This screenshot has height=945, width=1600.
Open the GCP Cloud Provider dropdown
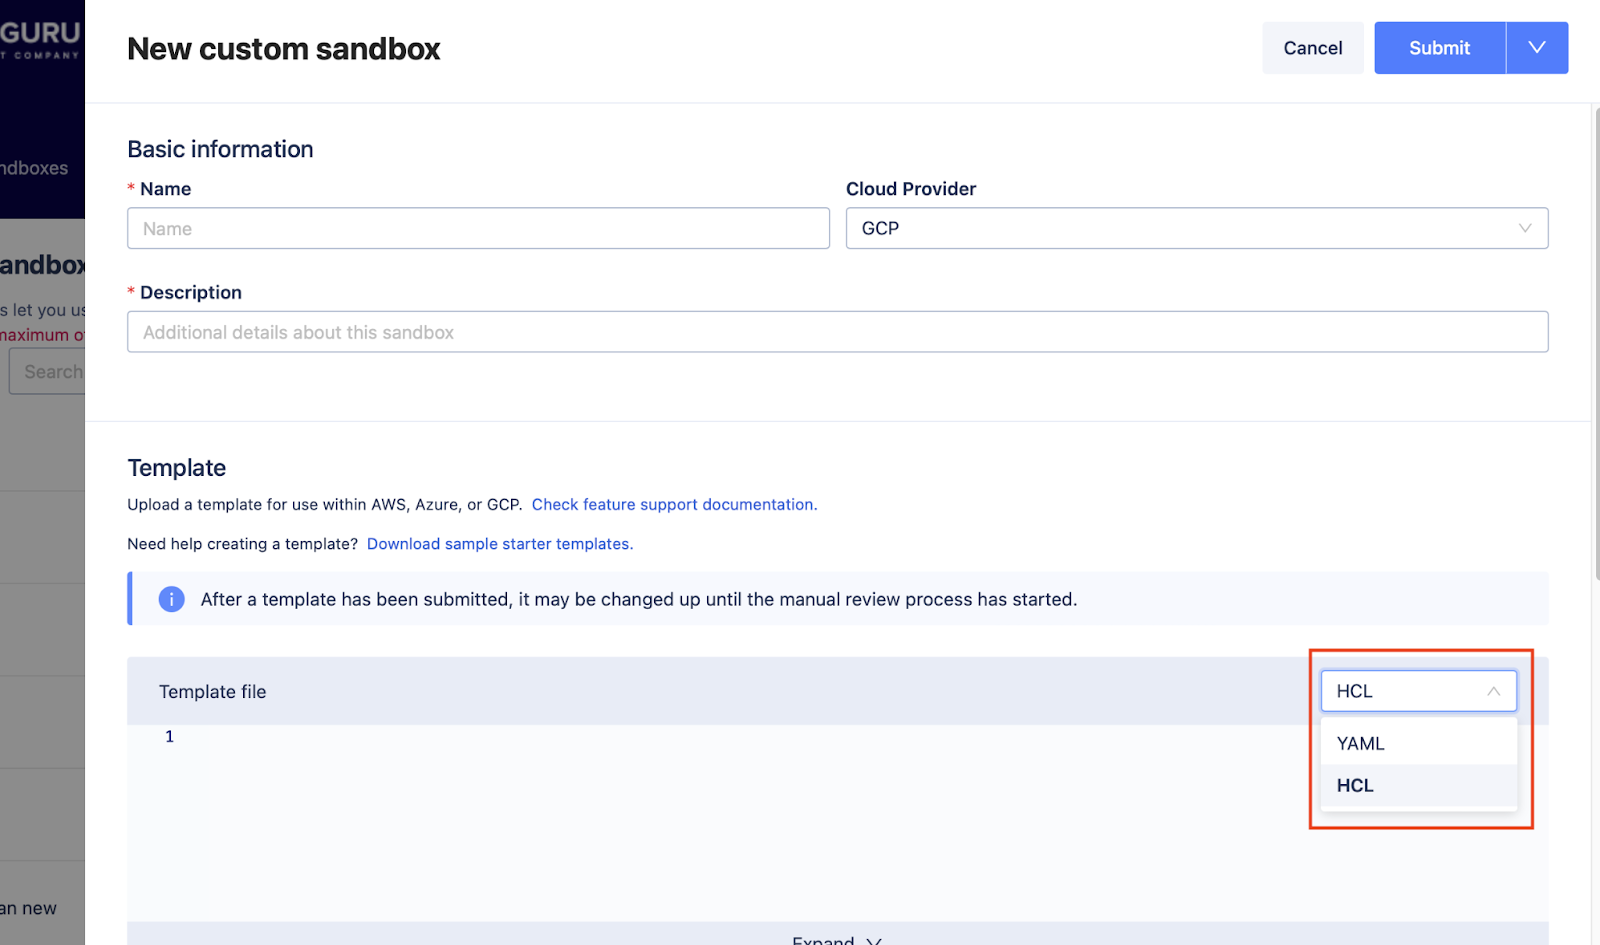click(x=1196, y=228)
